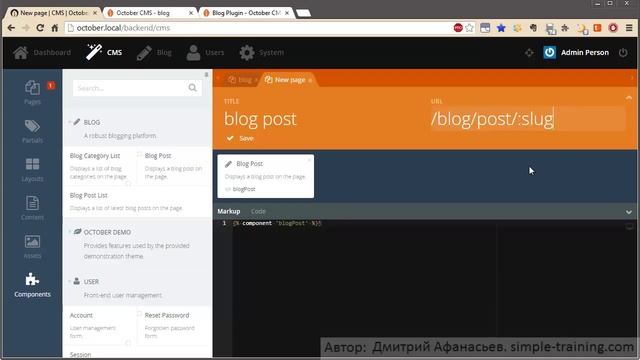The image size is (640, 360).
Task: Bookmark page with the star outline icon
Action: click(469, 28)
